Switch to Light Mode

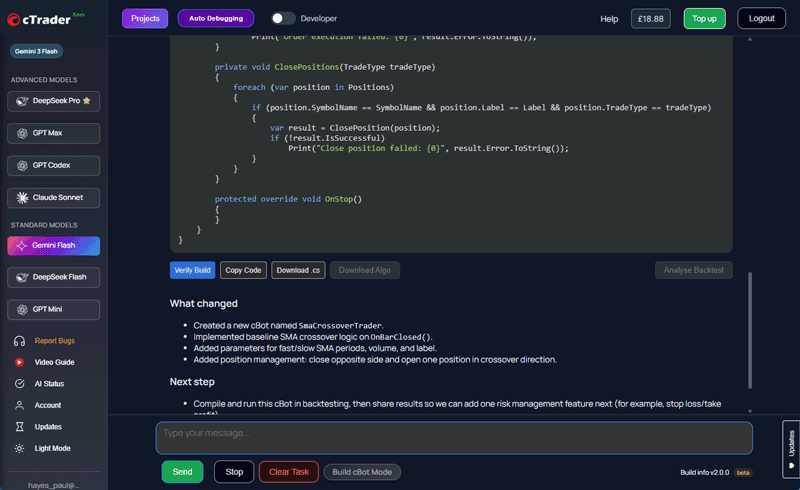tap(53, 448)
